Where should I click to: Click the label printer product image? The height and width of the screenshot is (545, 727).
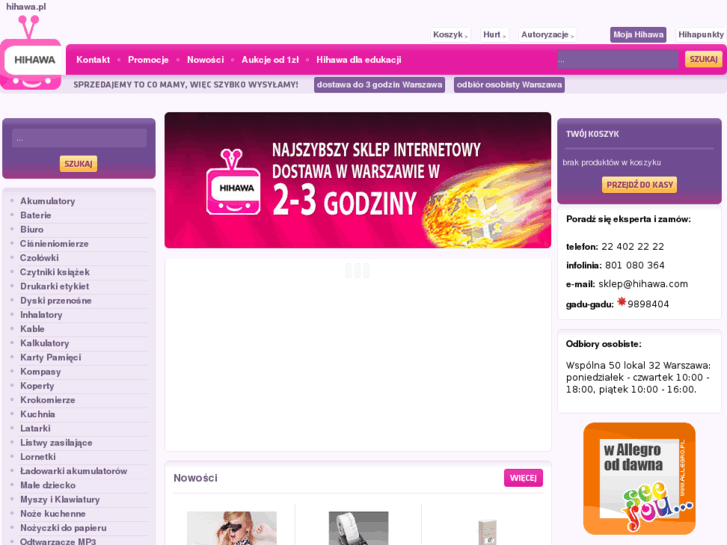click(358, 528)
